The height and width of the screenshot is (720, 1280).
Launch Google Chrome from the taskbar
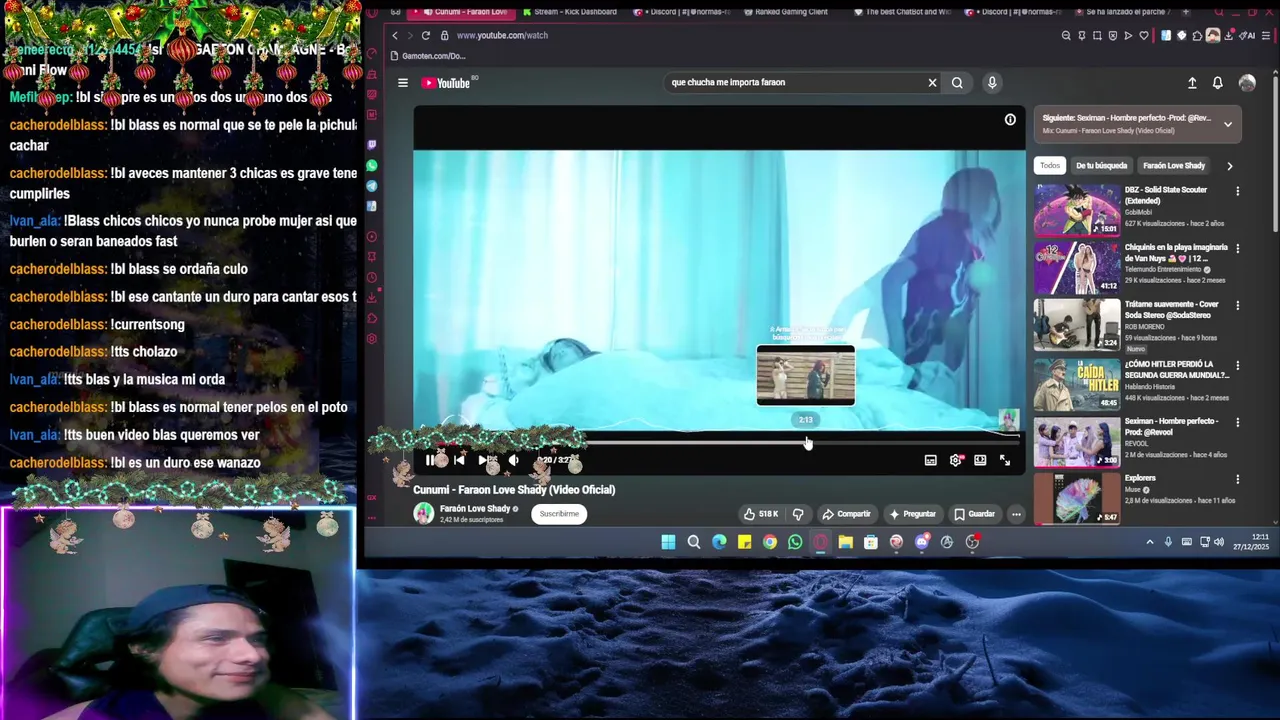click(x=770, y=542)
